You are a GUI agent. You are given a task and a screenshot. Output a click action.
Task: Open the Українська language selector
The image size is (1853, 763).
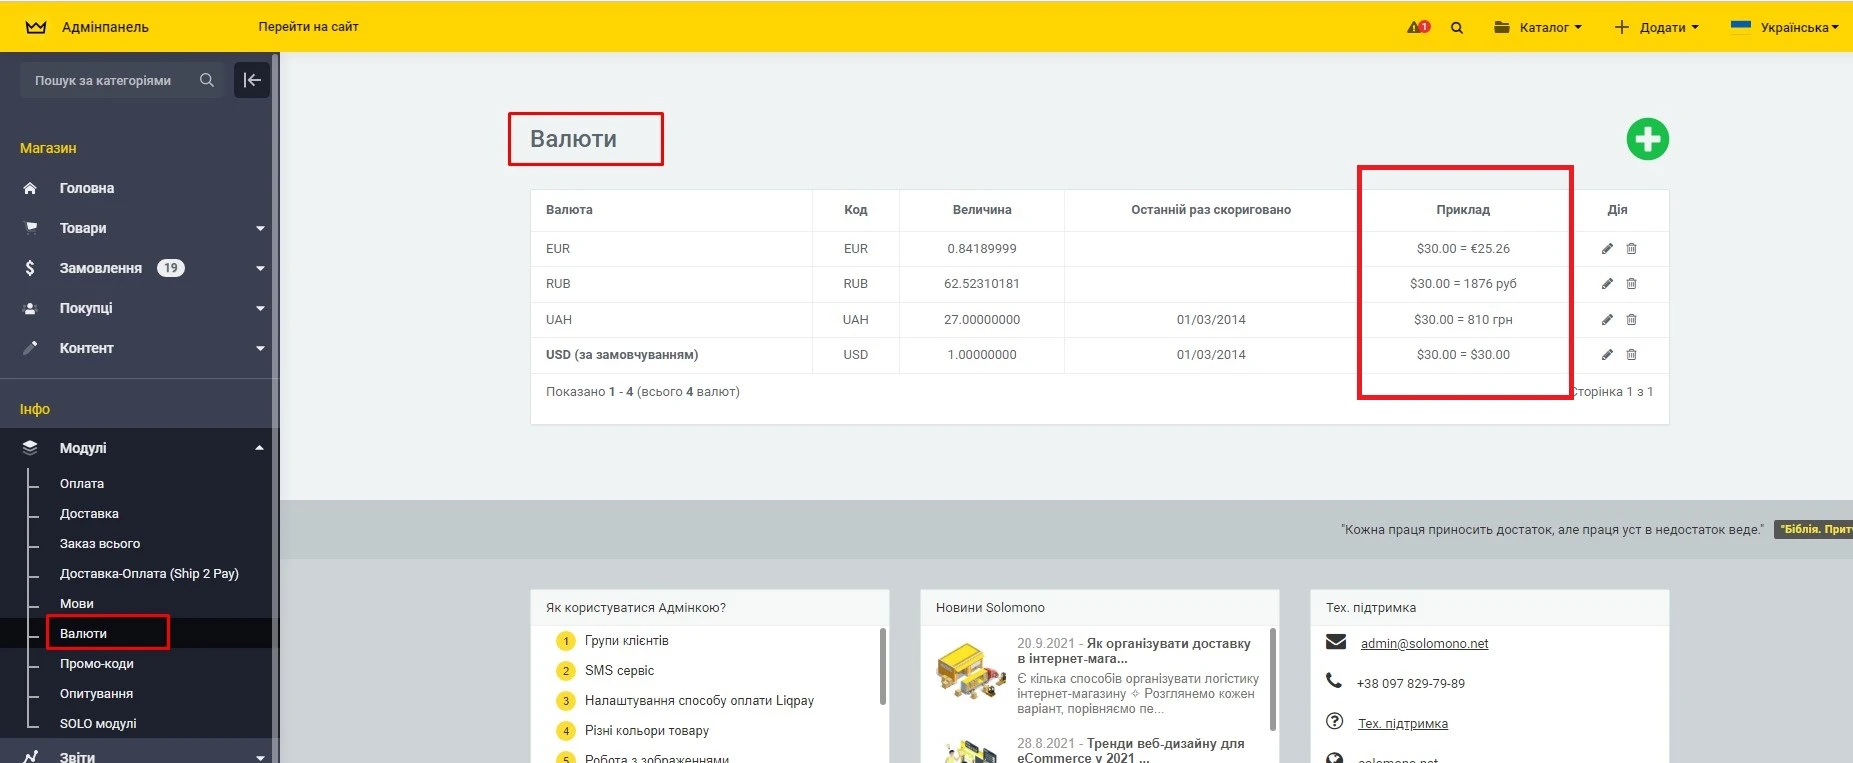tap(1785, 28)
